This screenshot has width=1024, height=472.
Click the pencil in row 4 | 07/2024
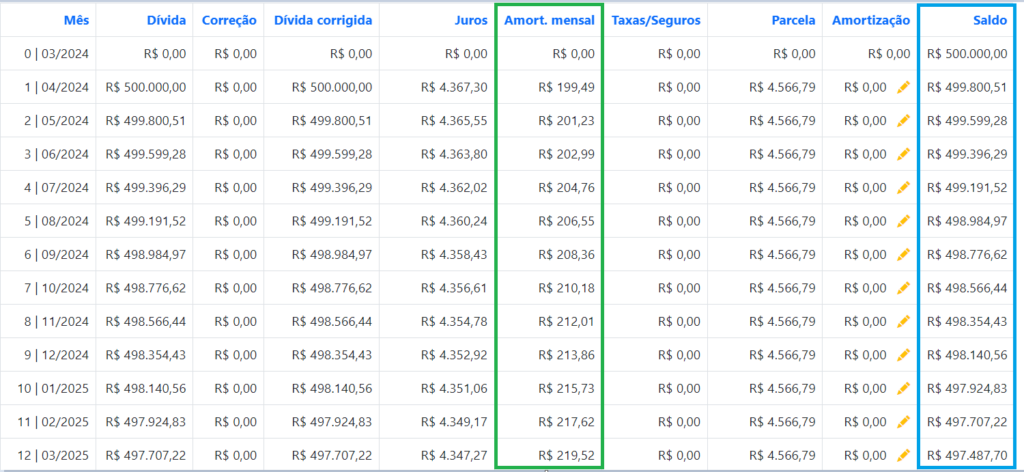903,187
